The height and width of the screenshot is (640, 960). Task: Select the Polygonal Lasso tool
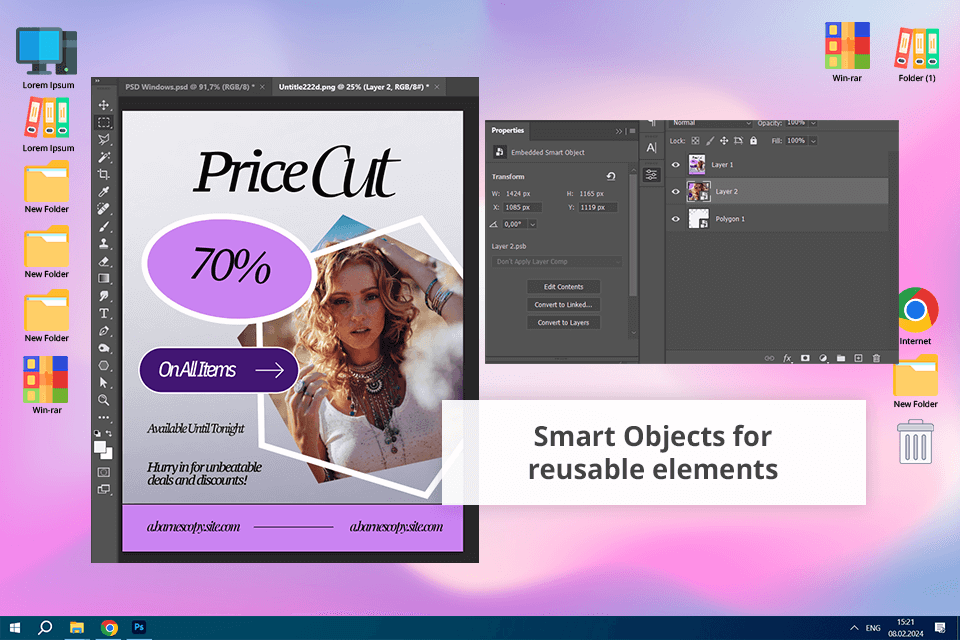point(103,140)
